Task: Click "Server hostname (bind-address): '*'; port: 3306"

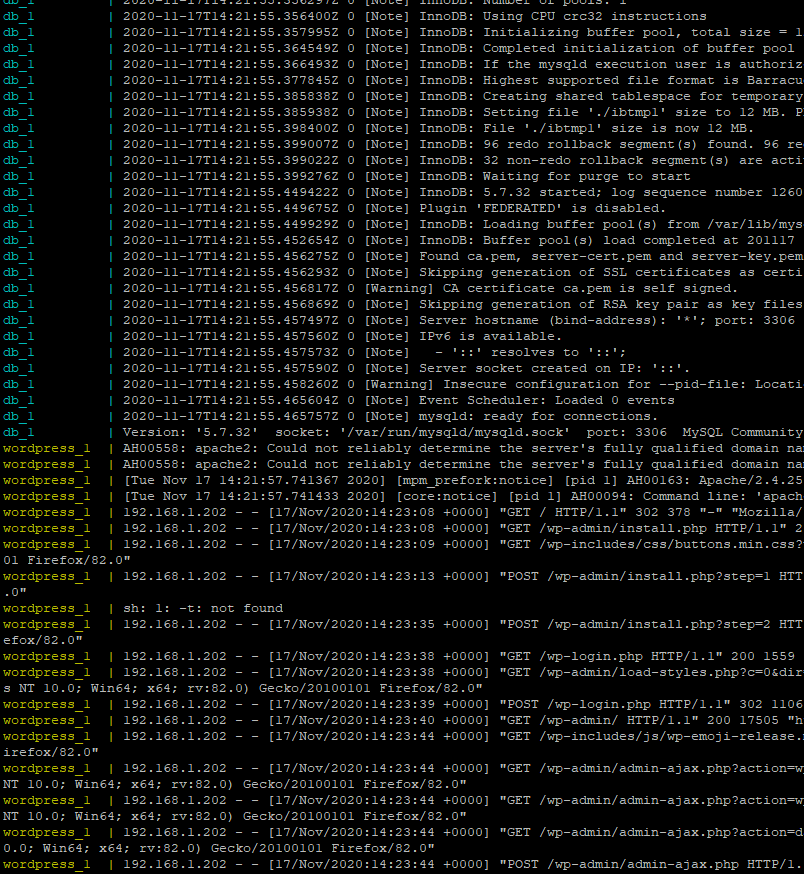Action: [x=607, y=321]
